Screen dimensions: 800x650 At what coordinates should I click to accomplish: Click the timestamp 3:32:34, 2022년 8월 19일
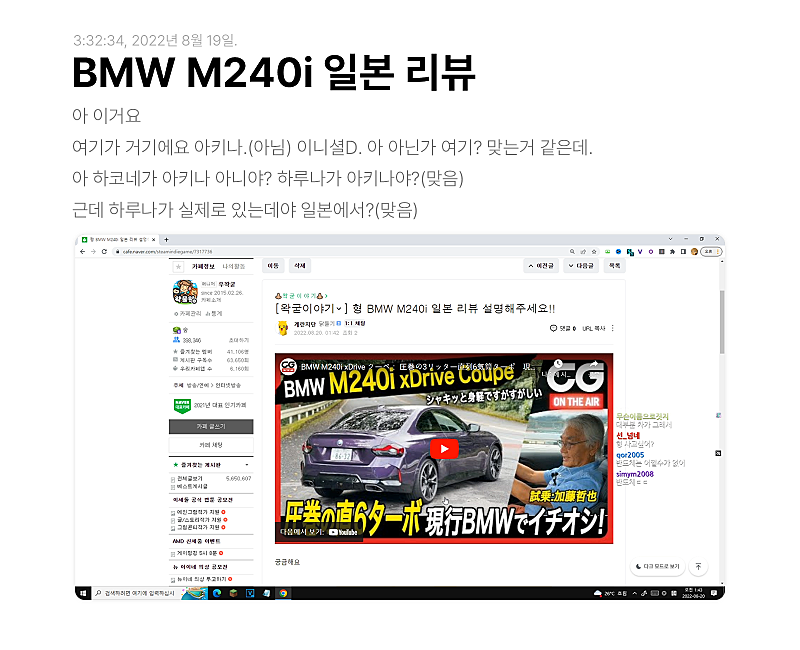point(155,40)
